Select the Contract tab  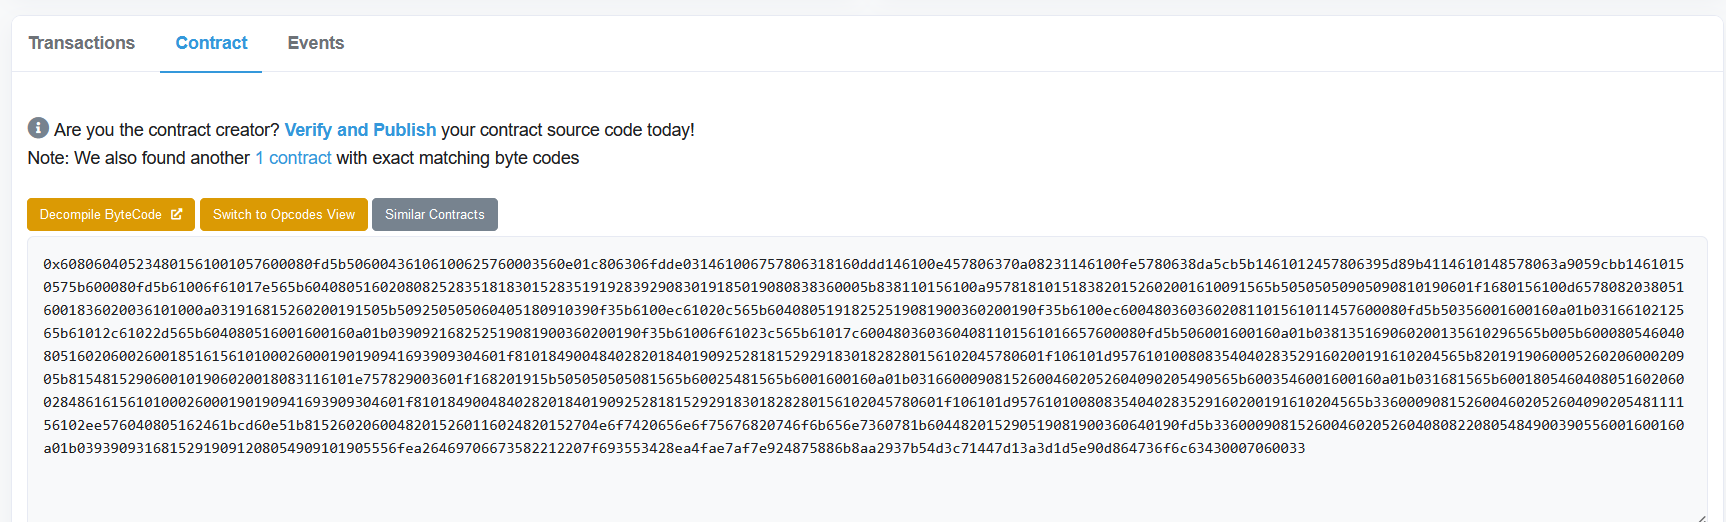pyautogui.click(x=211, y=43)
